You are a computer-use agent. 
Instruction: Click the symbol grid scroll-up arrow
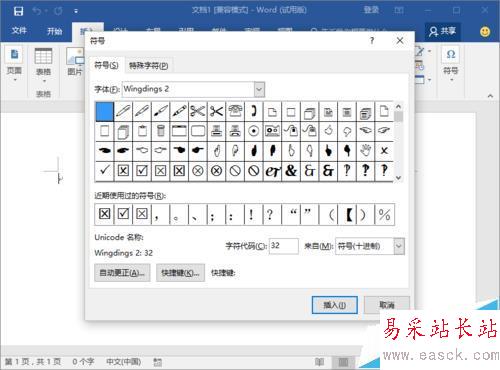point(398,107)
